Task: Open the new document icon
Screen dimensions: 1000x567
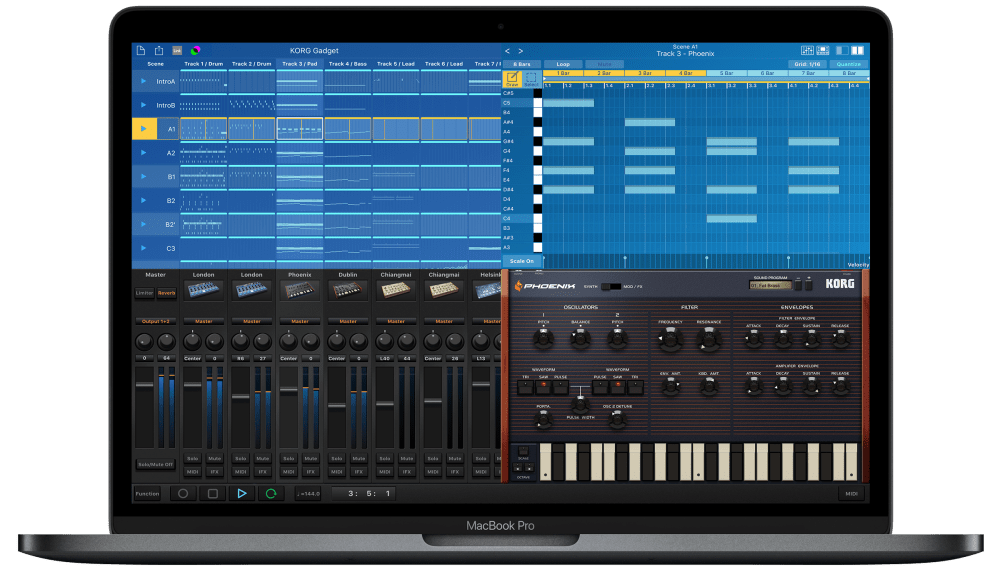Action: 140,50
